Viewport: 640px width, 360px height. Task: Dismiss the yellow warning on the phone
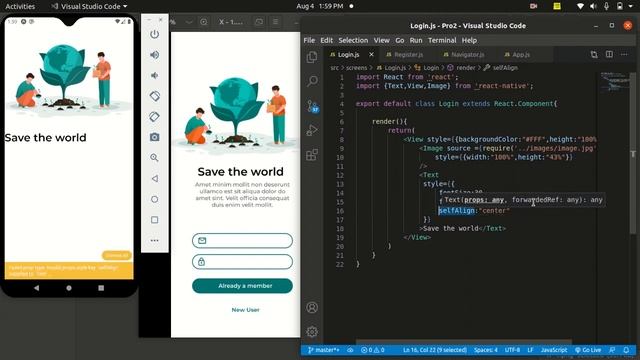coord(117,255)
